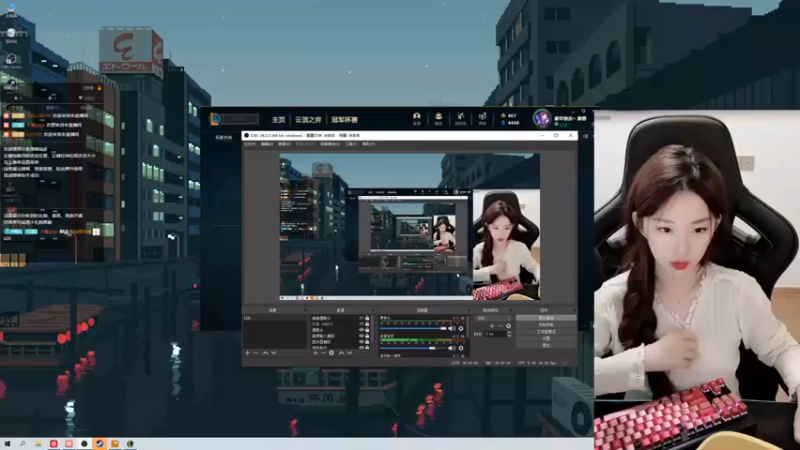Viewport: 800px width, 450px height.
Task: Toggle visibility eye of first source row
Action: (361, 318)
